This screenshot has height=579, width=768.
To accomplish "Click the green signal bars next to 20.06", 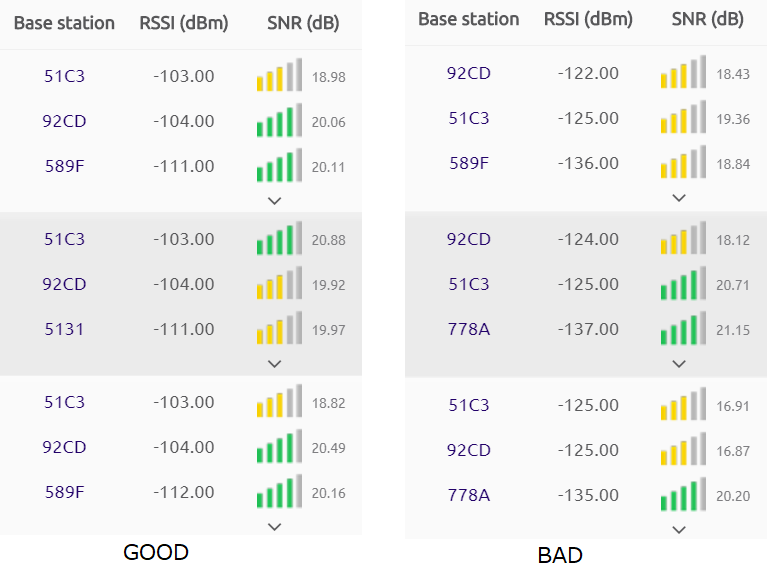I will pos(278,122).
